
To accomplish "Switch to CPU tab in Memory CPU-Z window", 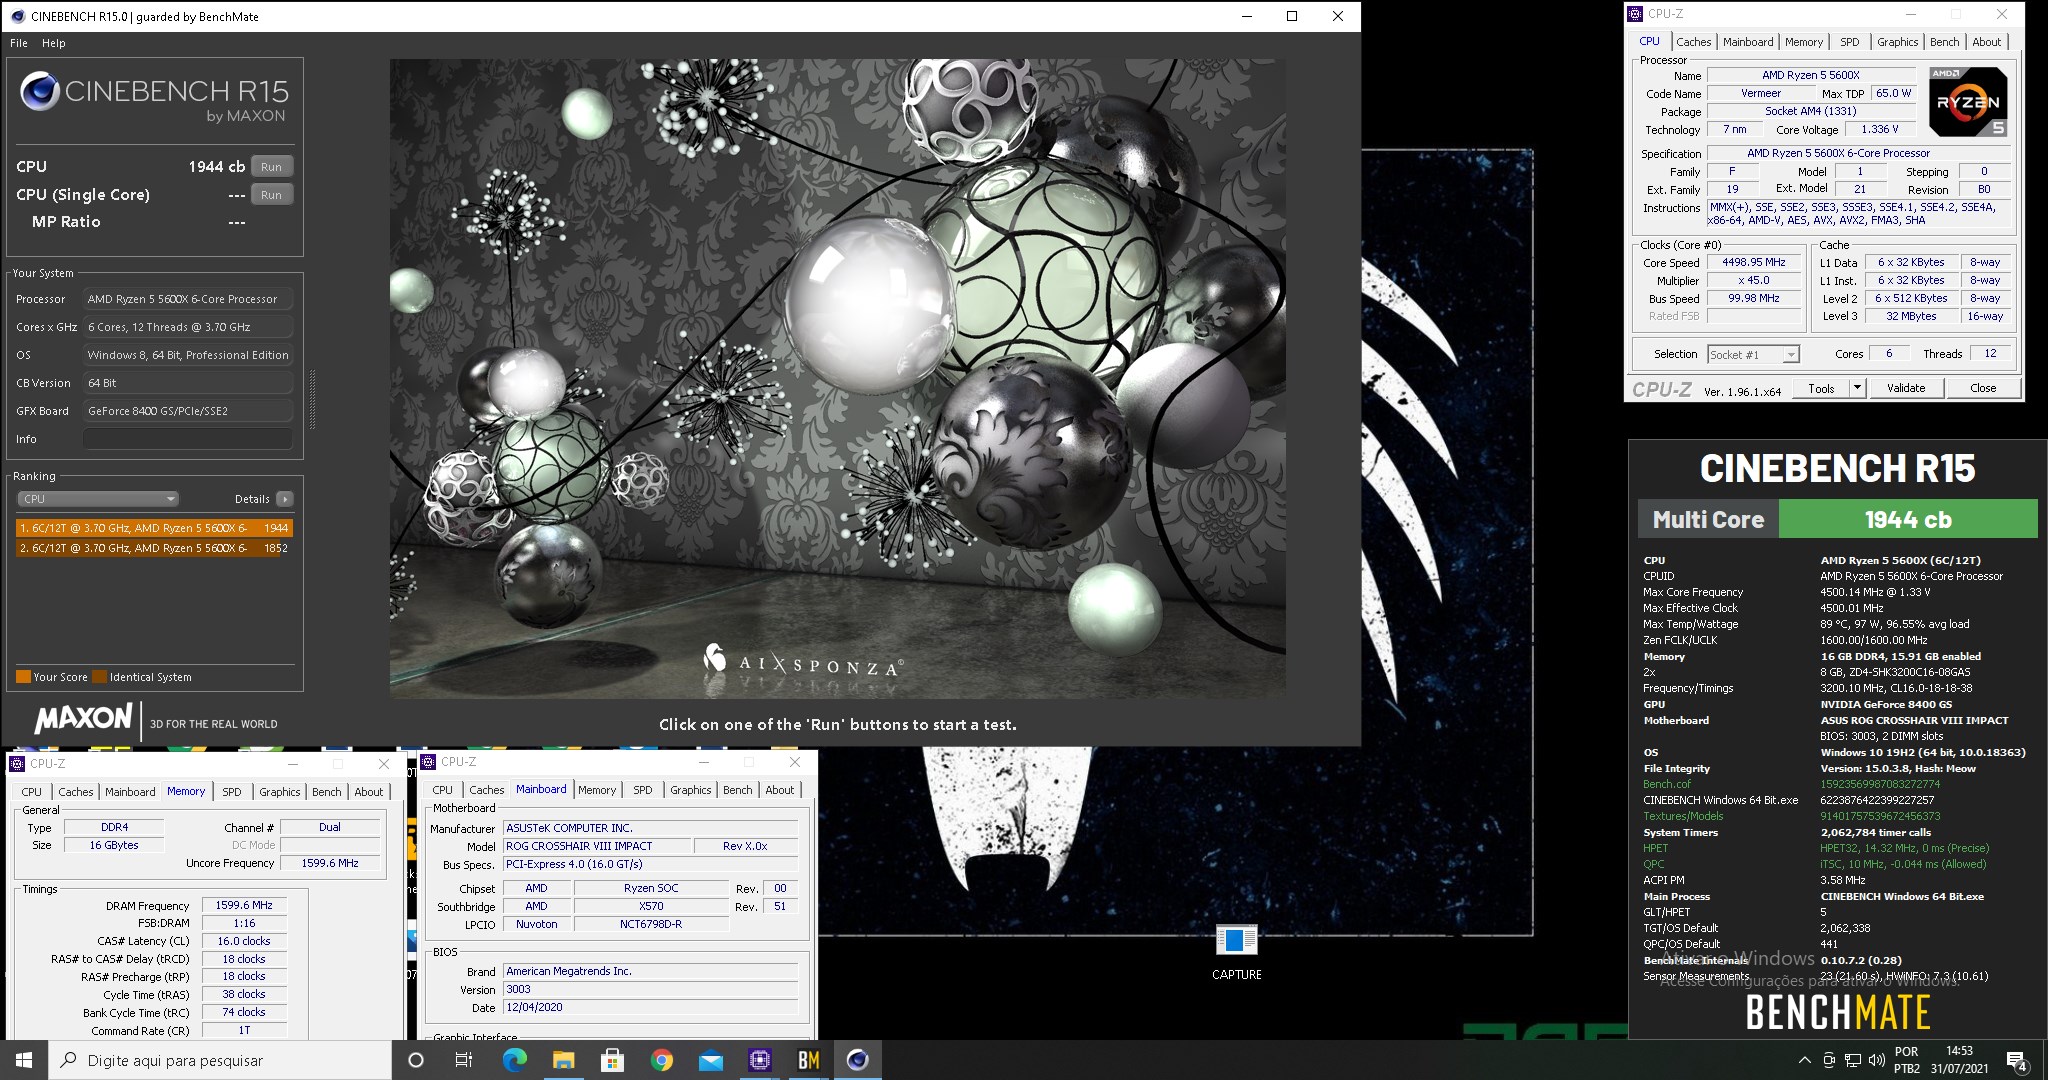I will pos(32,791).
